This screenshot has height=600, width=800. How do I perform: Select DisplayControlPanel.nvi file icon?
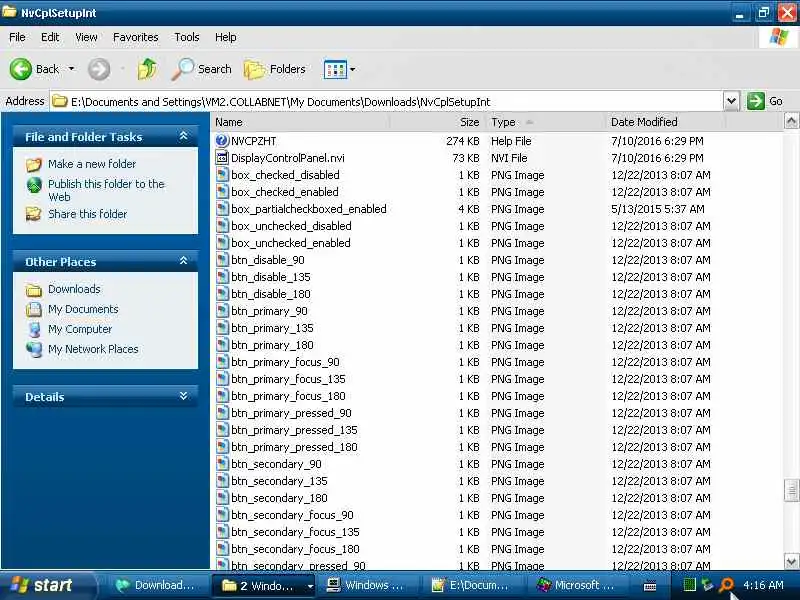tap(222, 158)
